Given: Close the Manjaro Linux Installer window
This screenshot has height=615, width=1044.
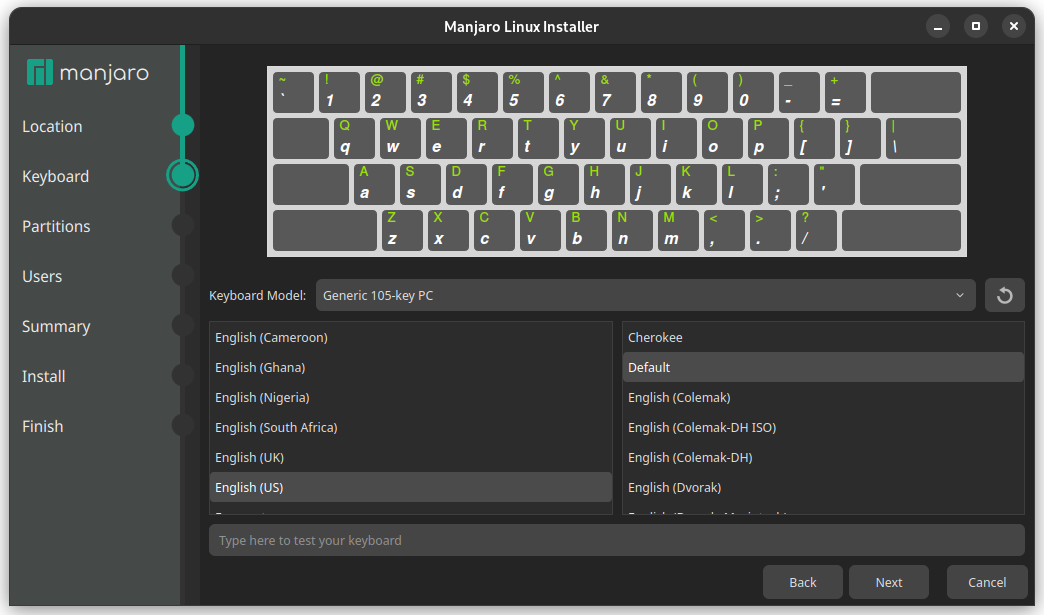Looking at the screenshot, I should click(x=1013, y=27).
